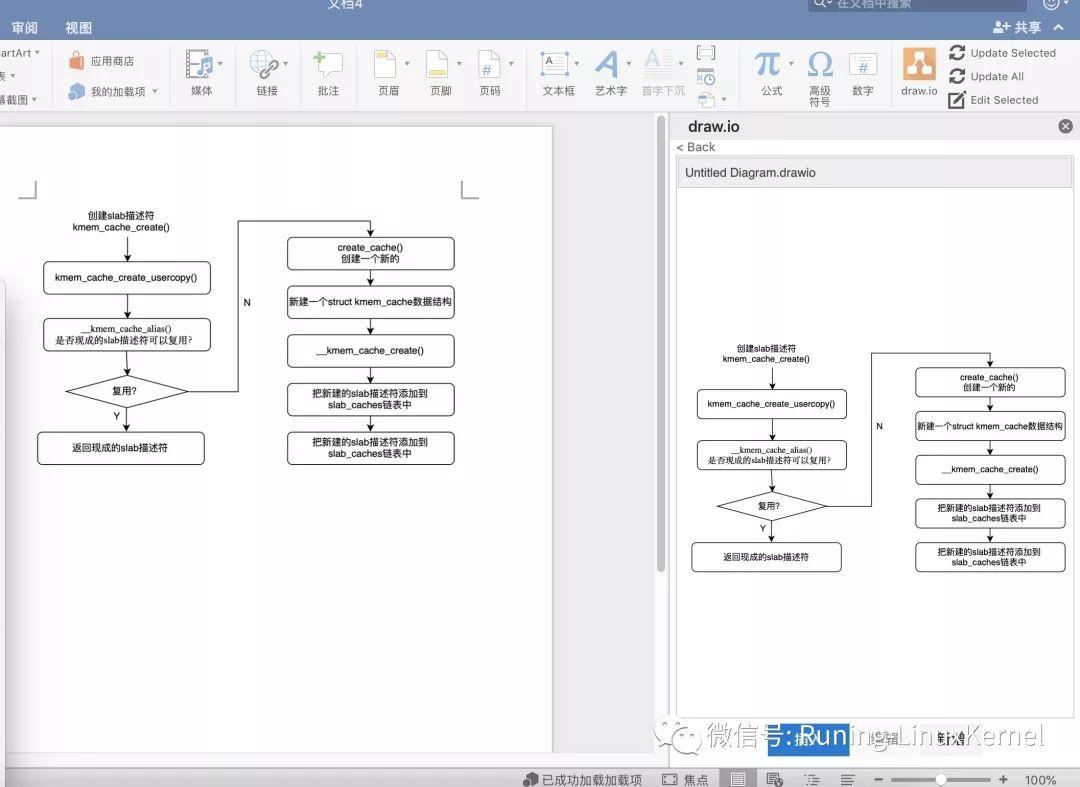Screen dimensions: 1080x787
Task: Select Untitled Diagram.drawio file entry
Action: 874,172
